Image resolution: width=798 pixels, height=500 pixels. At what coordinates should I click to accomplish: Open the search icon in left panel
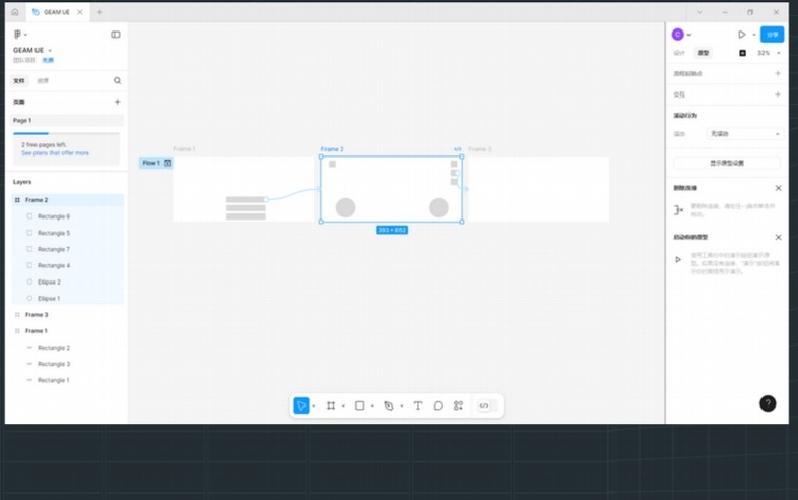(x=118, y=80)
